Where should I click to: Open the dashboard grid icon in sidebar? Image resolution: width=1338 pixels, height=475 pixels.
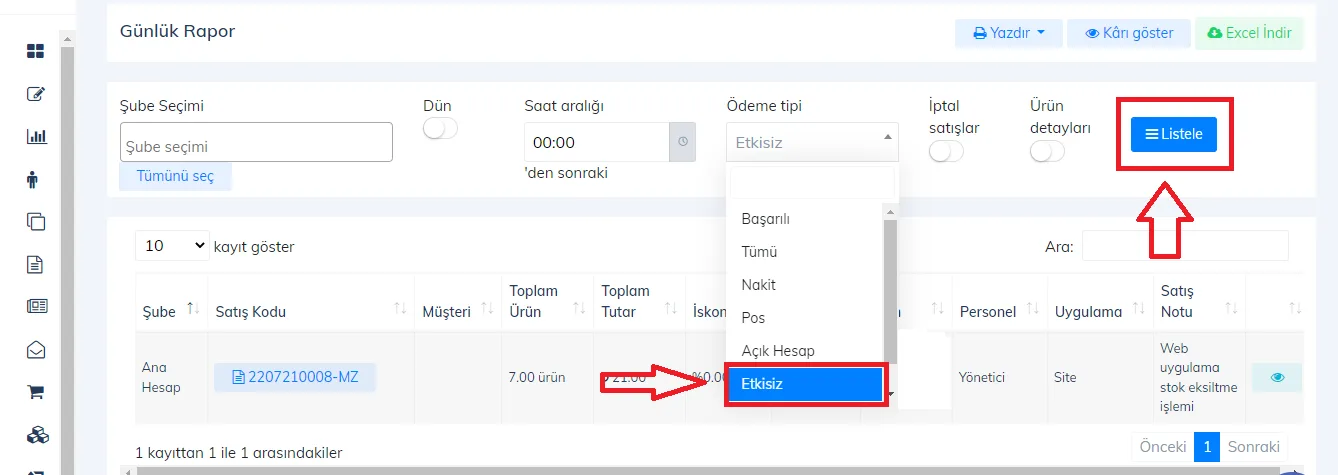pyautogui.click(x=36, y=51)
